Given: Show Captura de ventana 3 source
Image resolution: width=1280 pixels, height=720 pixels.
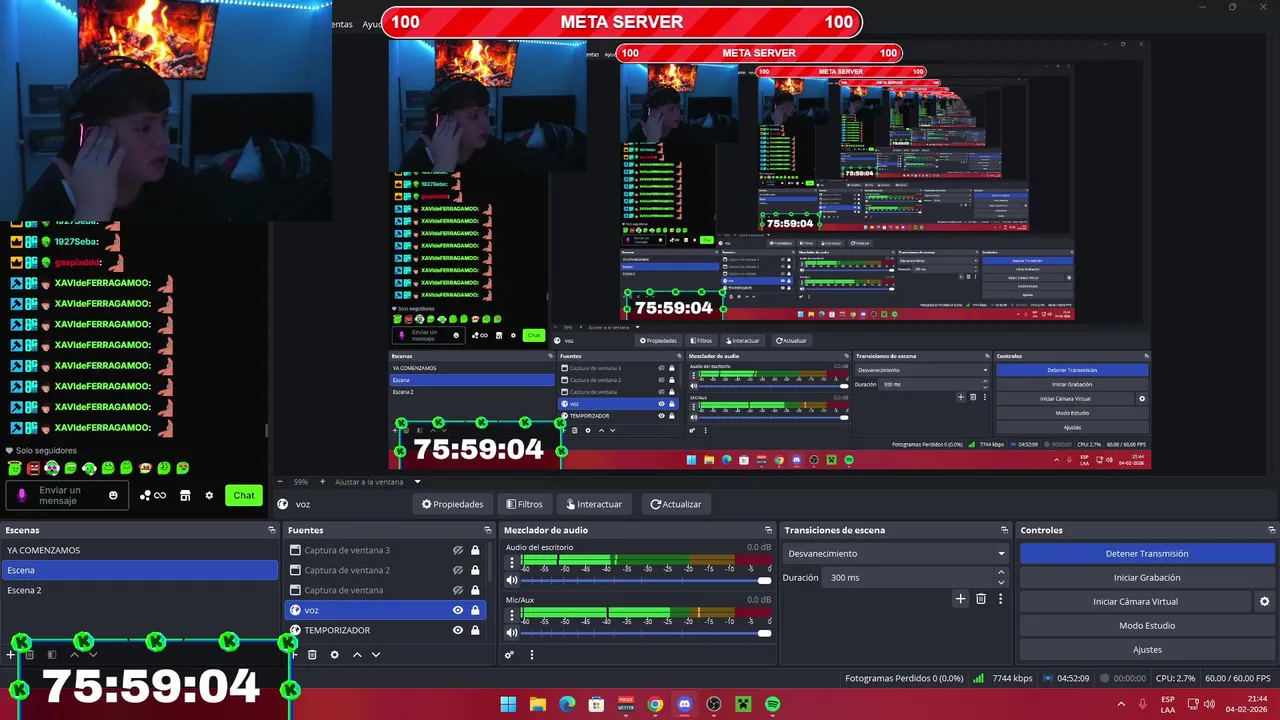Looking at the screenshot, I should [x=458, y=550].
